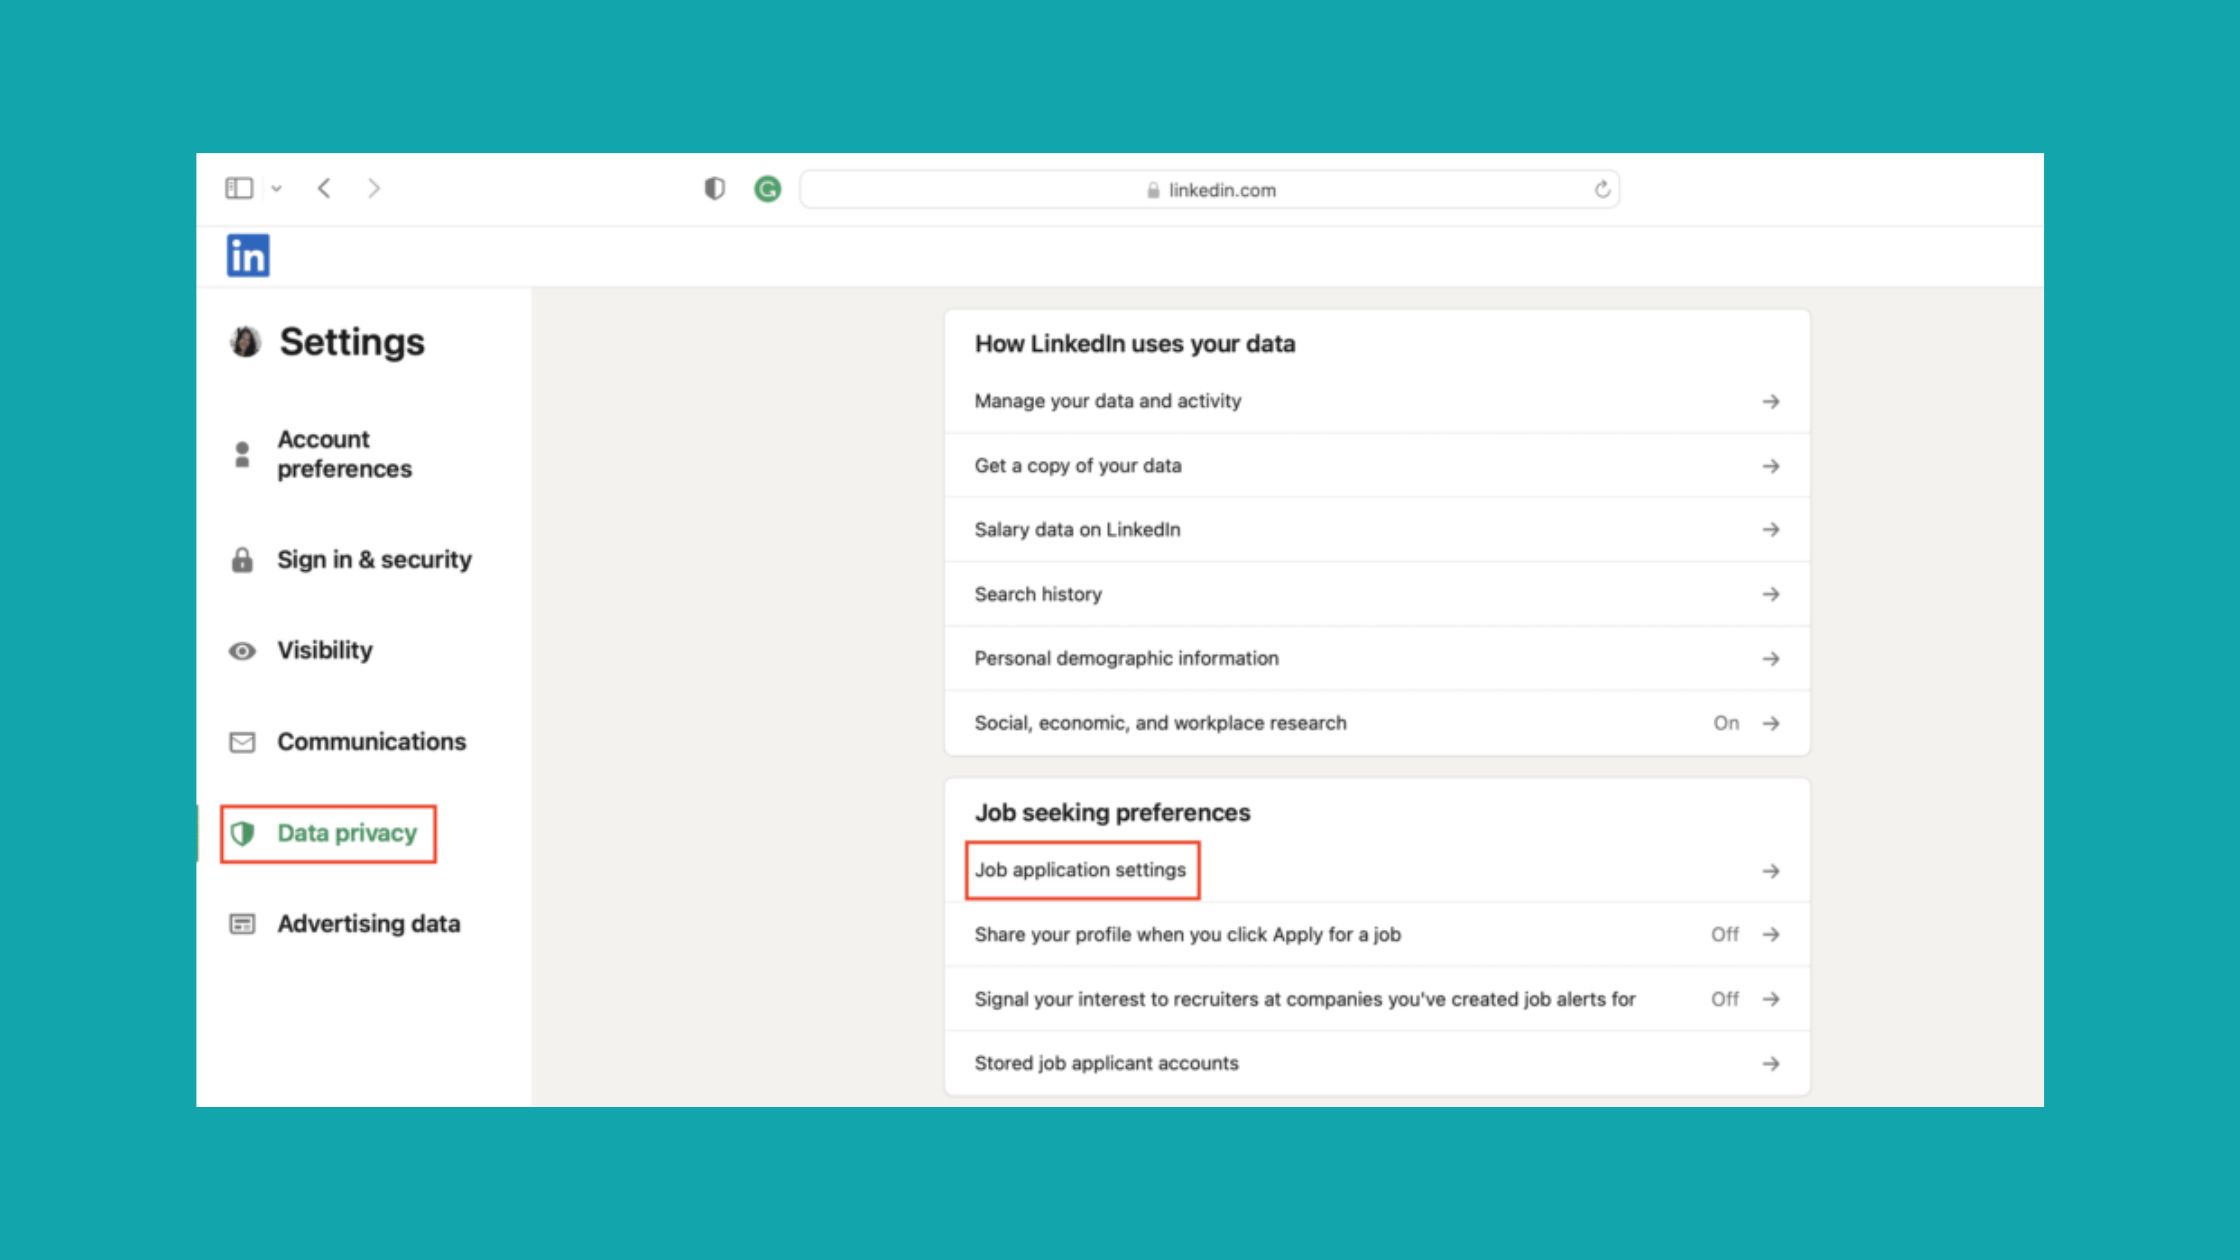The height and width of the screenshot is (1260, 2240).
Task: Open Job application settings
Action: (x=1080, y=870)
